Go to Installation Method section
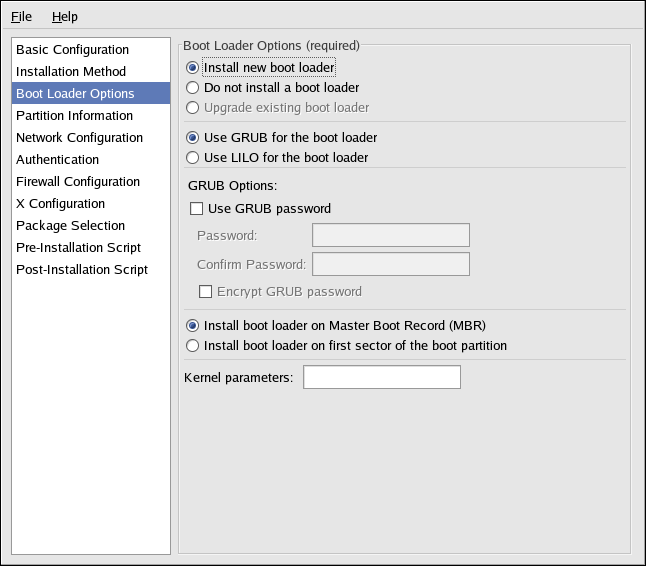 pyautogui.click(x=71, y=72)
